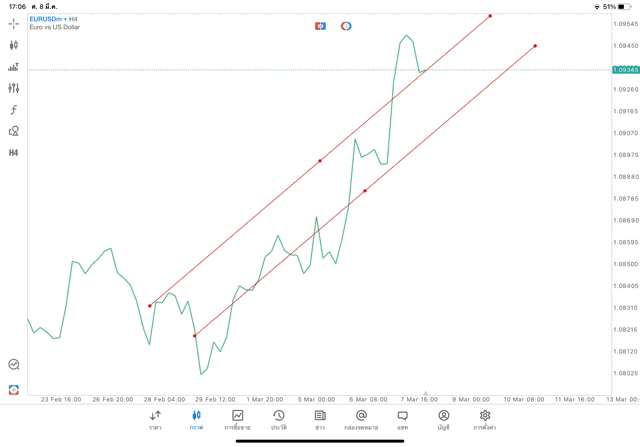Viewport: 640px width, 447px height.
Task: Open the function indicator (f) icon
Action: [x=14, y=110]
